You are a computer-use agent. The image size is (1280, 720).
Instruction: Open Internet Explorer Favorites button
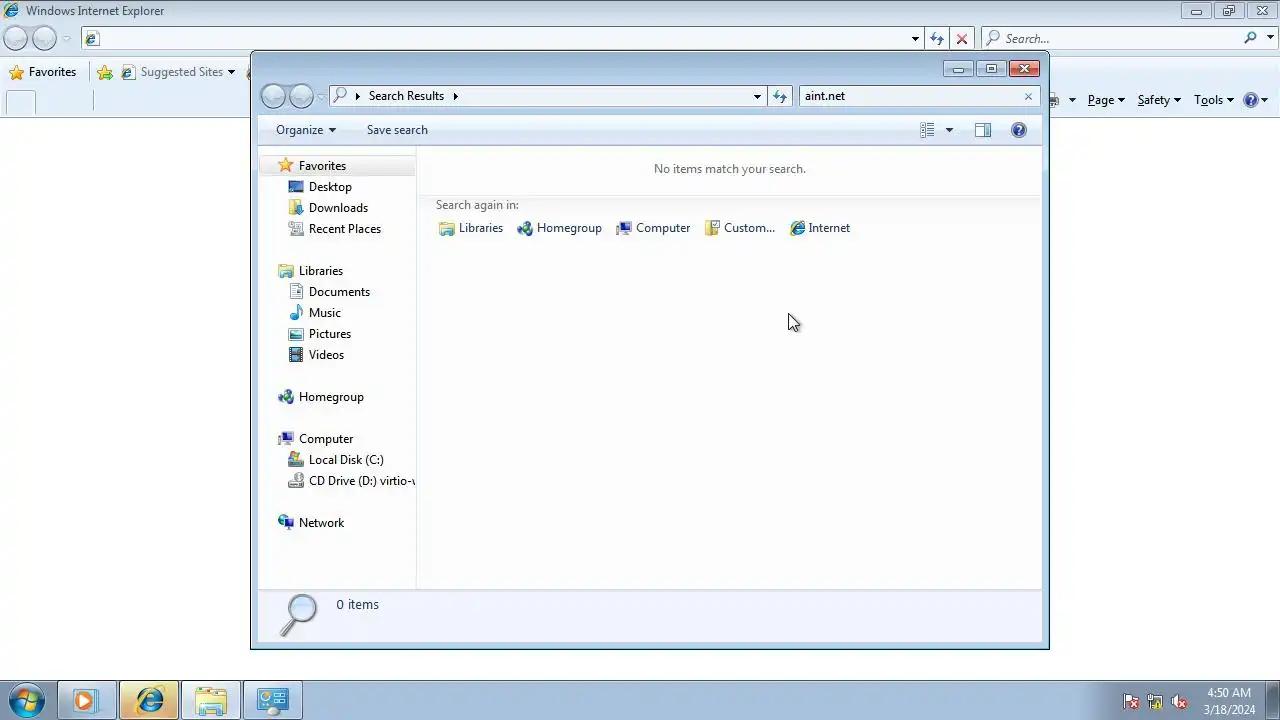(42, 72)
